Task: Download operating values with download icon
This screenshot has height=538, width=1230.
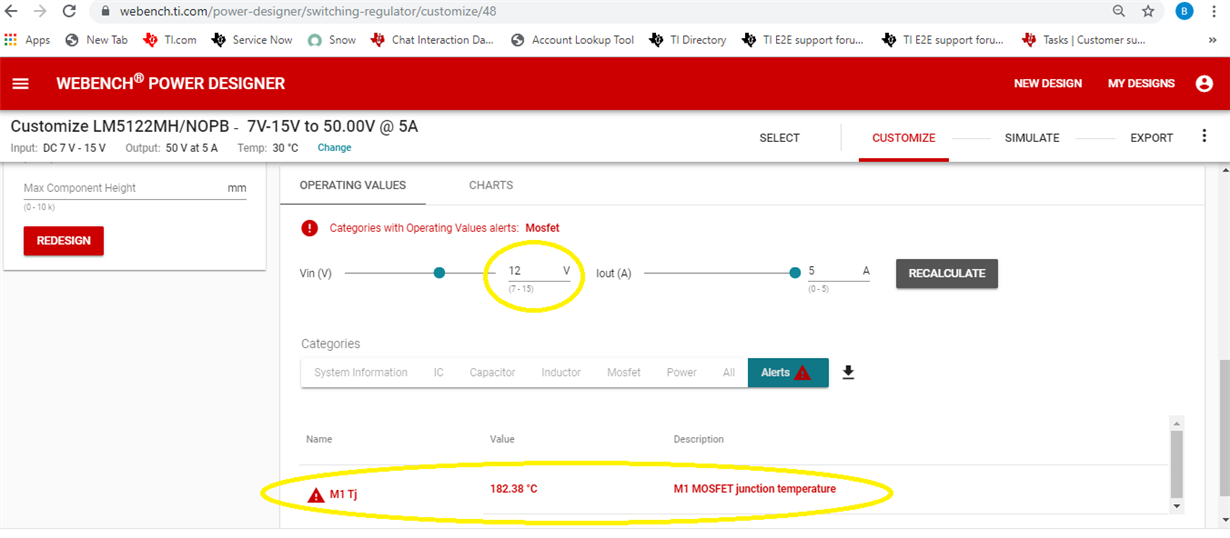Action: coord(848,372)
